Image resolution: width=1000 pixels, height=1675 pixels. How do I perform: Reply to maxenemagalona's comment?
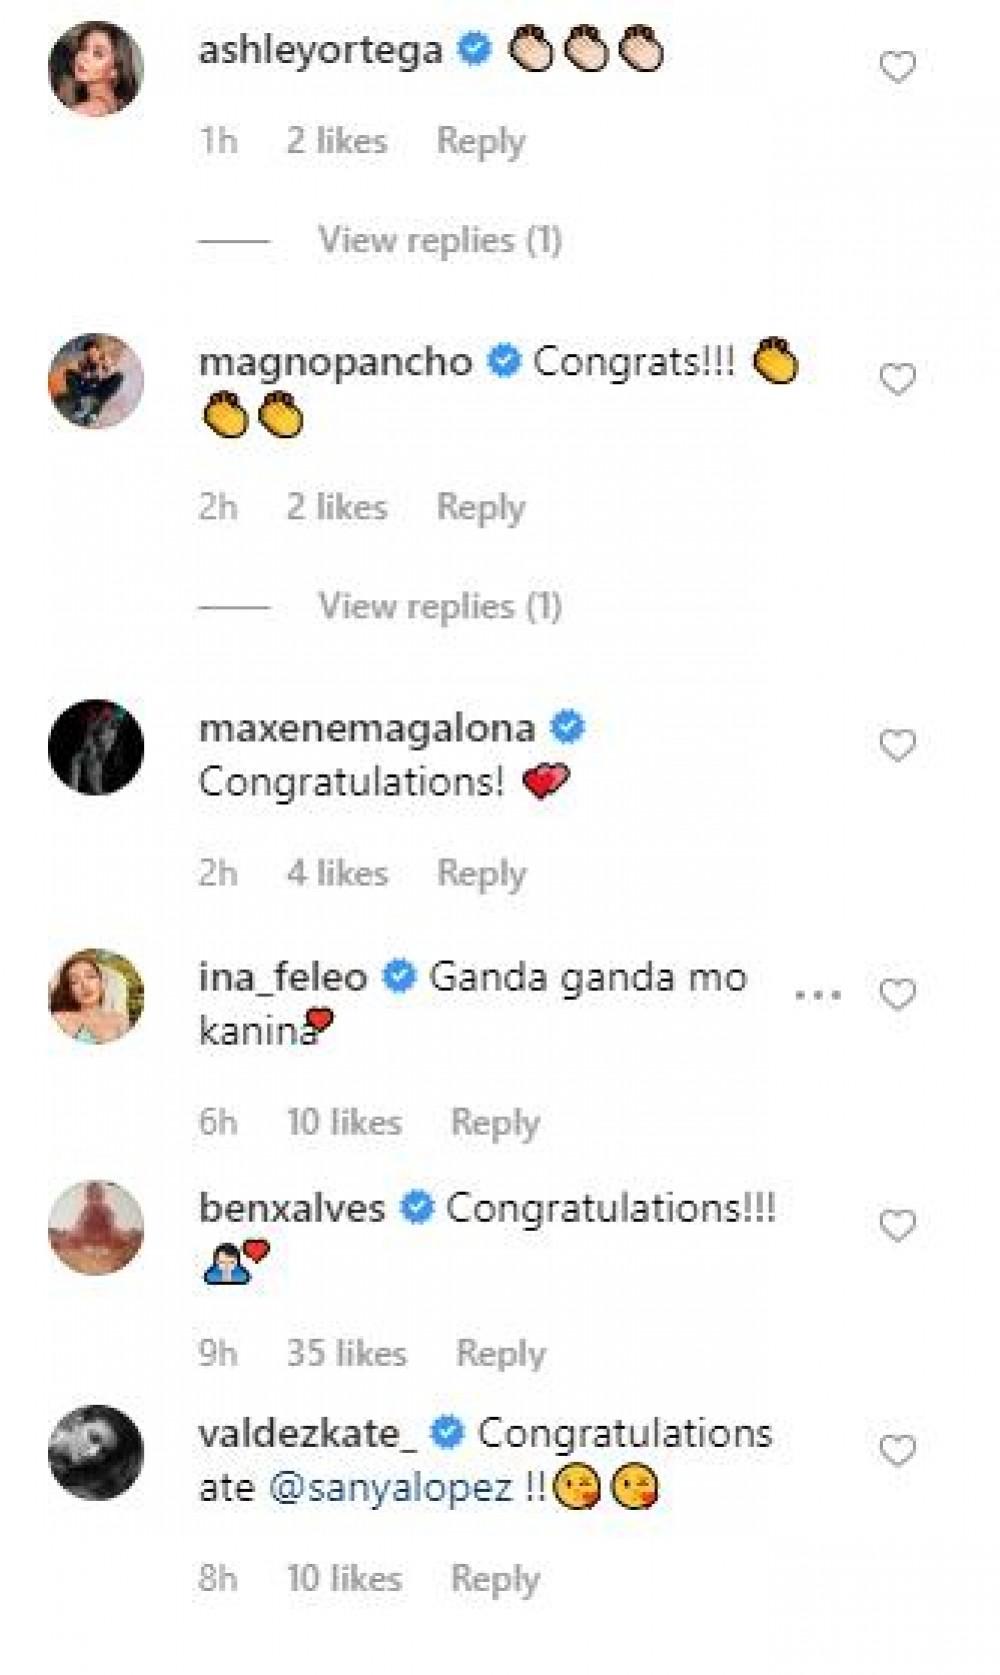(x=481, y=873)
